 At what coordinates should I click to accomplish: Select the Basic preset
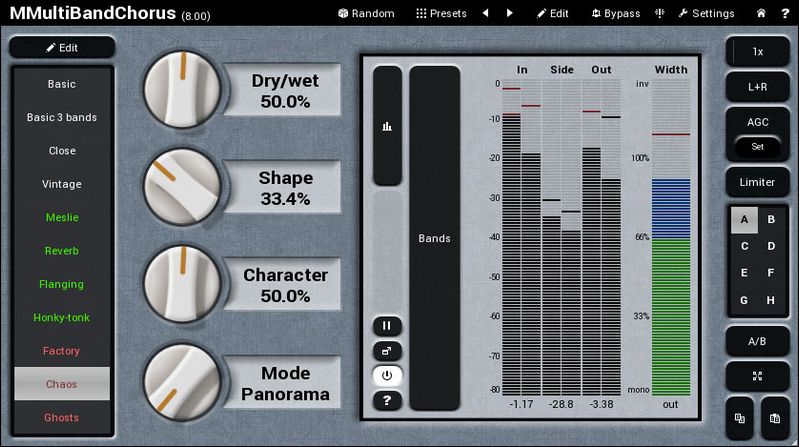[62, 84]
